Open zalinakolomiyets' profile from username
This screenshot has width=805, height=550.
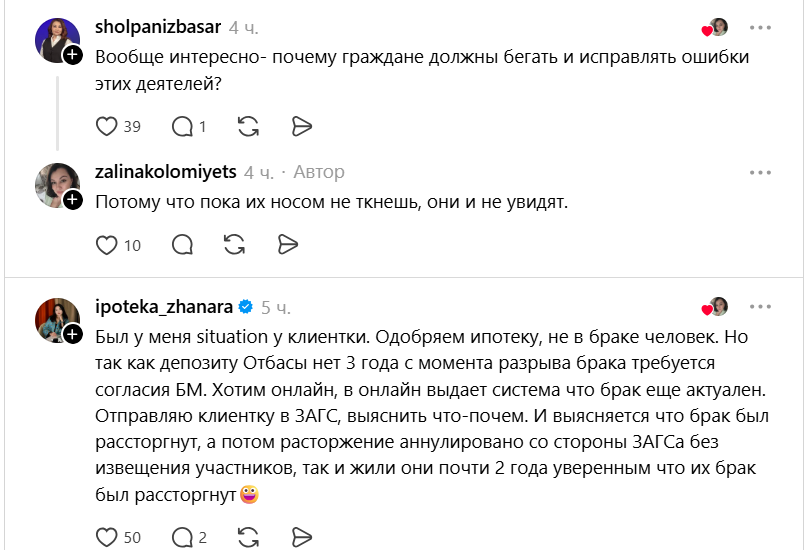pos(166,172)
